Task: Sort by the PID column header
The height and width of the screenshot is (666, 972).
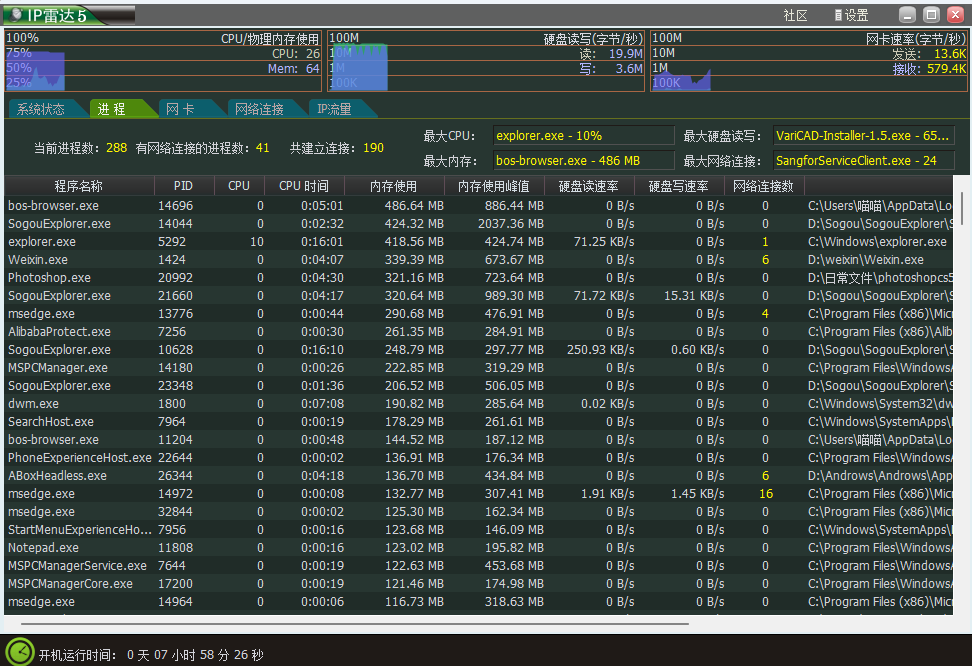Action: click(183, 186)
